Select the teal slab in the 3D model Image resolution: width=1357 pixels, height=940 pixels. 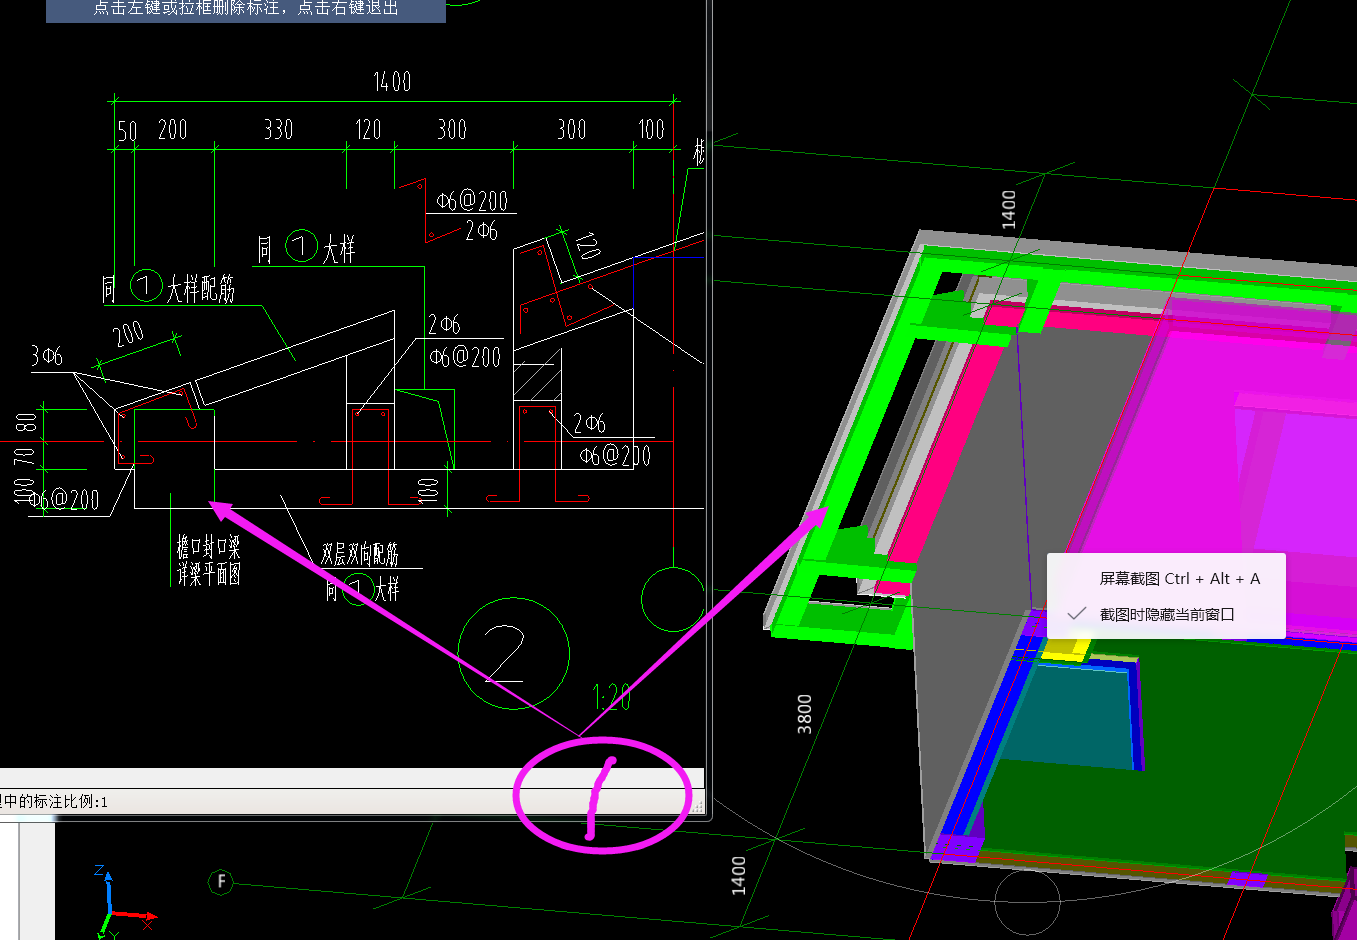(x=1070, y=718)
